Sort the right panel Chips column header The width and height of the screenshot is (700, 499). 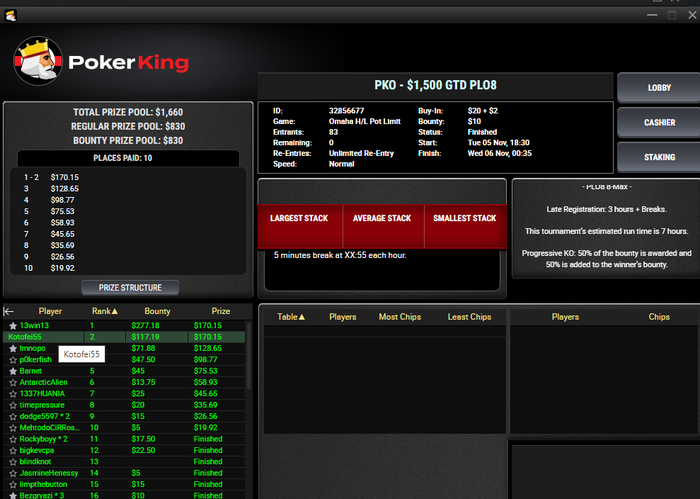659,317
